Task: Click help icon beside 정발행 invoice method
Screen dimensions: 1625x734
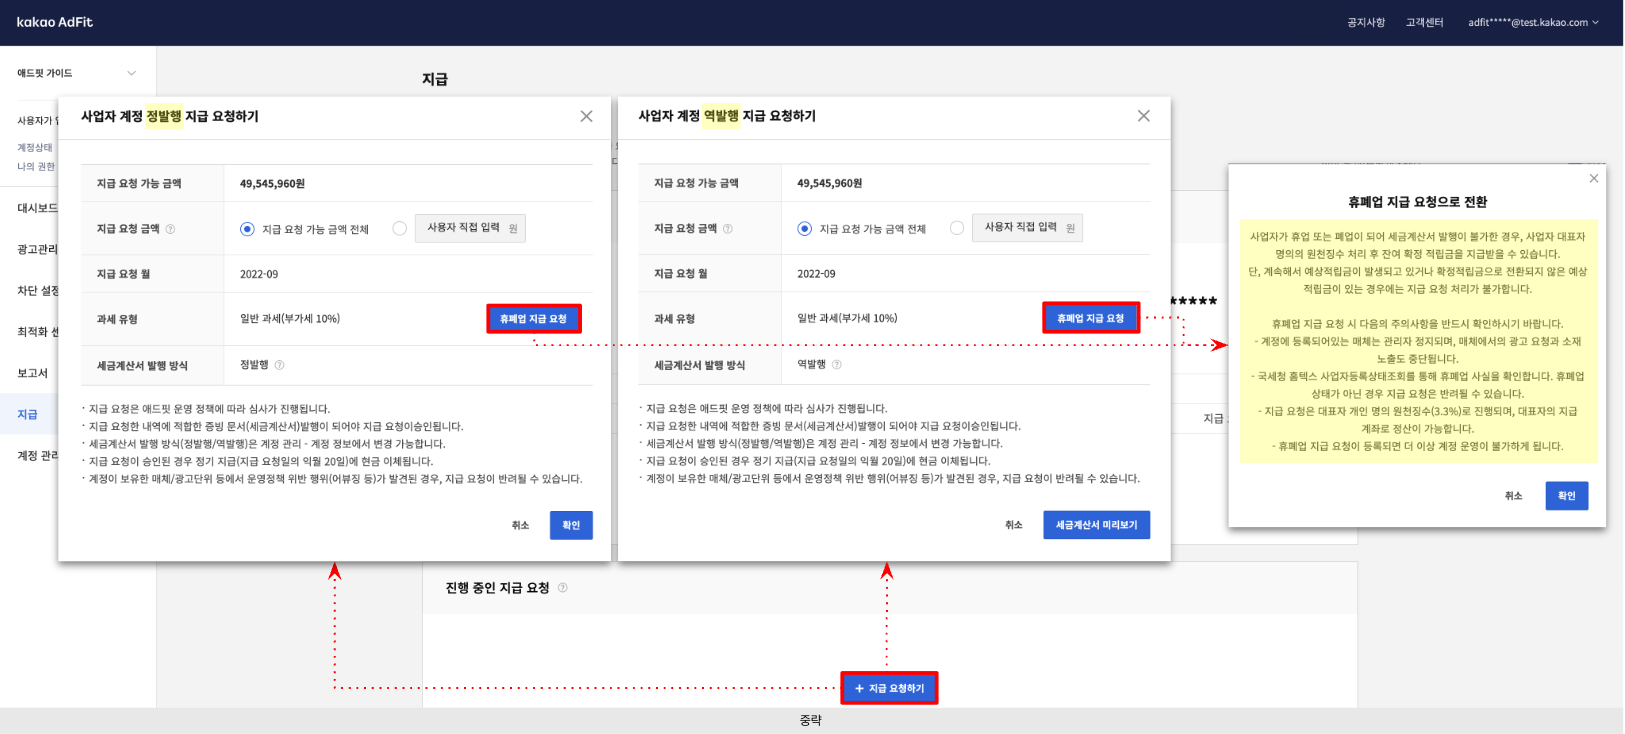Action: [279, 365]
